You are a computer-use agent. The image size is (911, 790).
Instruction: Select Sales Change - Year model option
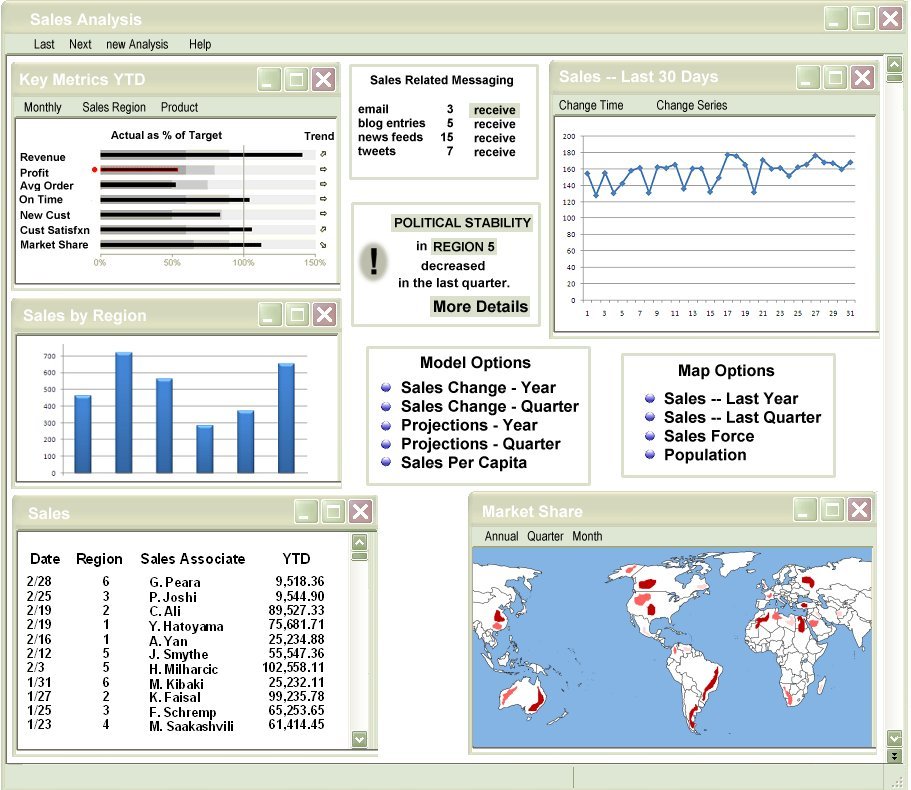pyautogui.click(x=478, y=388)
